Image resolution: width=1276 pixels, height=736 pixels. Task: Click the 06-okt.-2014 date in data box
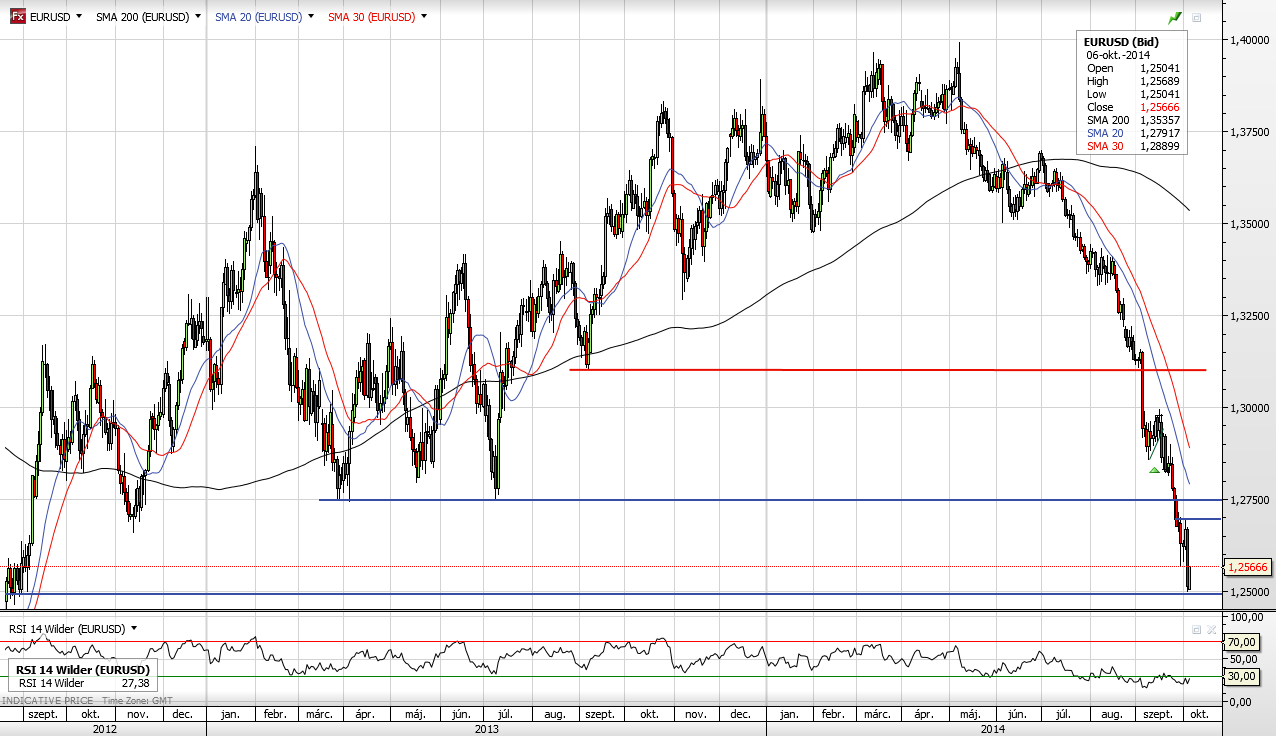tap(1118, 55)
